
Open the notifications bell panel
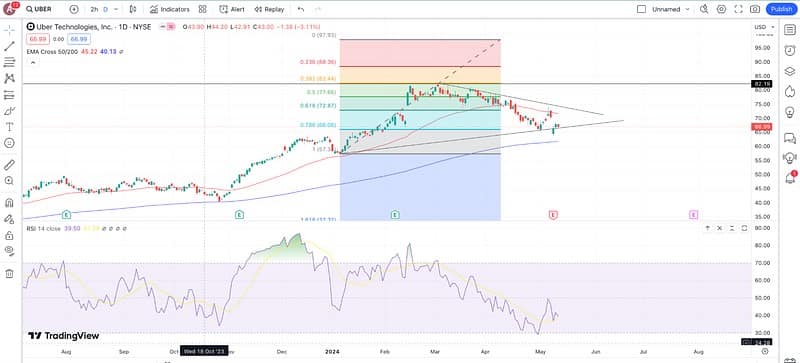(790, 178)
